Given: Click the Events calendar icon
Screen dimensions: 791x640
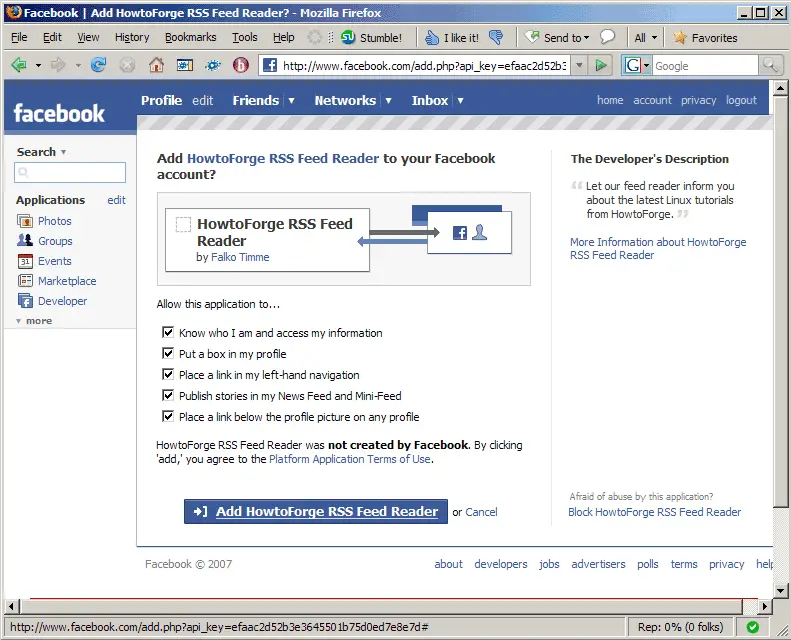Looking at the screenshot, I should tap(25, 261).
